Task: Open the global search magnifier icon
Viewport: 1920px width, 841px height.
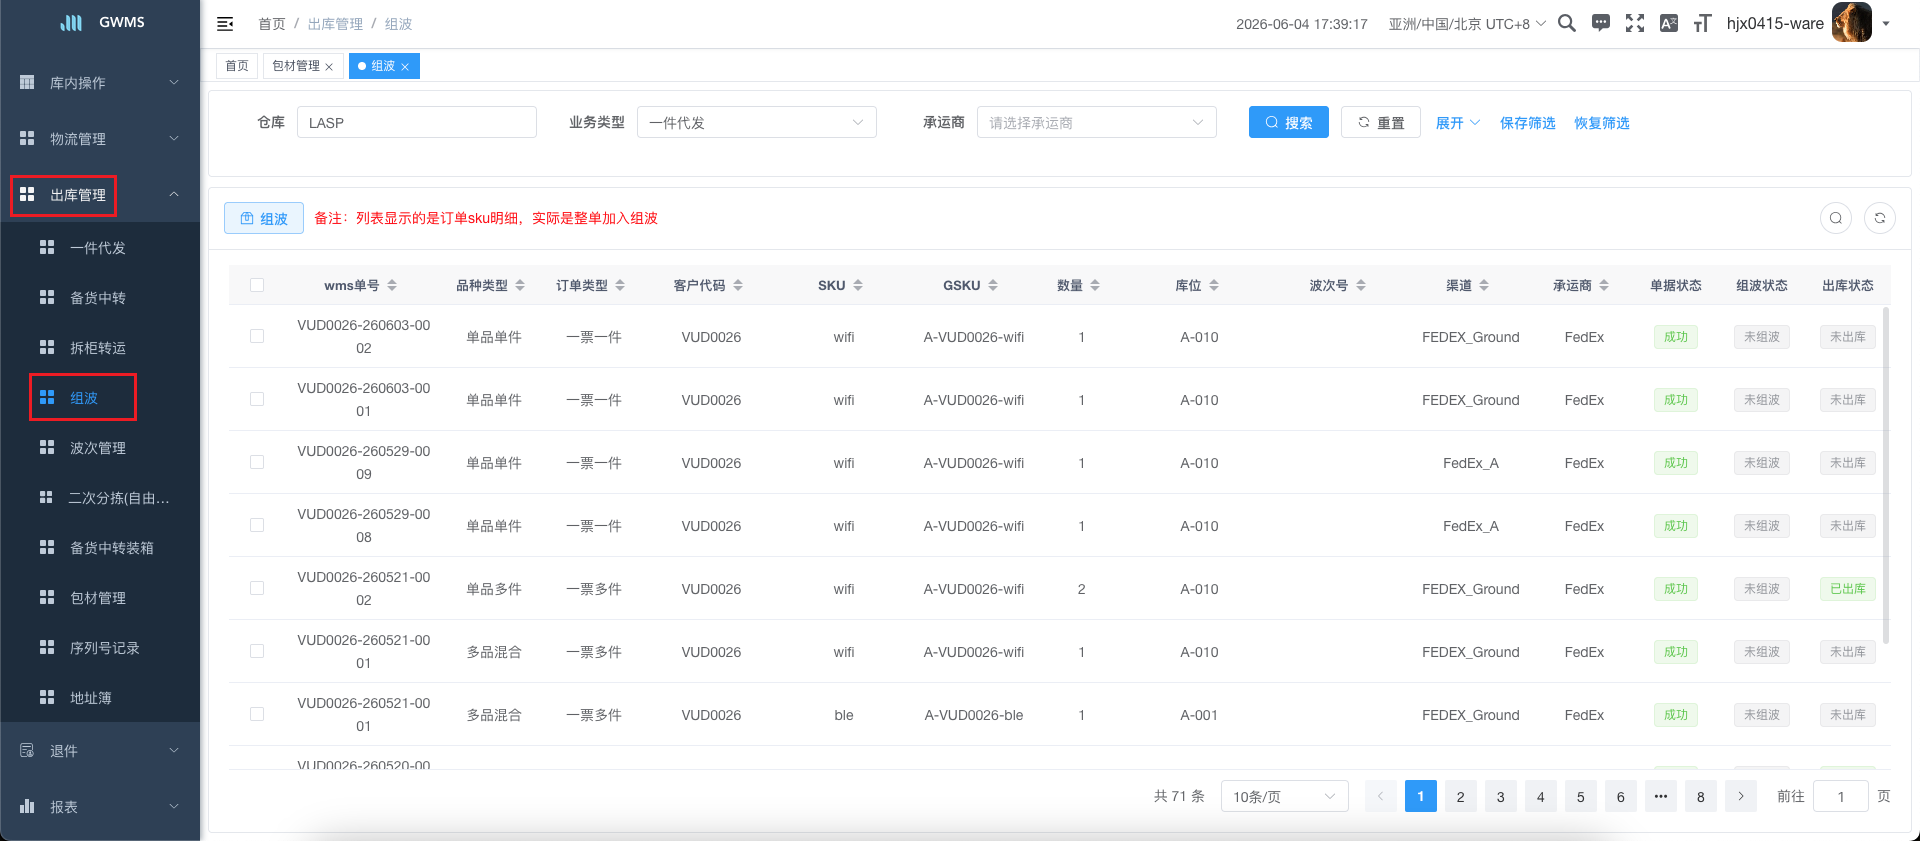Action: click(x=1567, y=23)
